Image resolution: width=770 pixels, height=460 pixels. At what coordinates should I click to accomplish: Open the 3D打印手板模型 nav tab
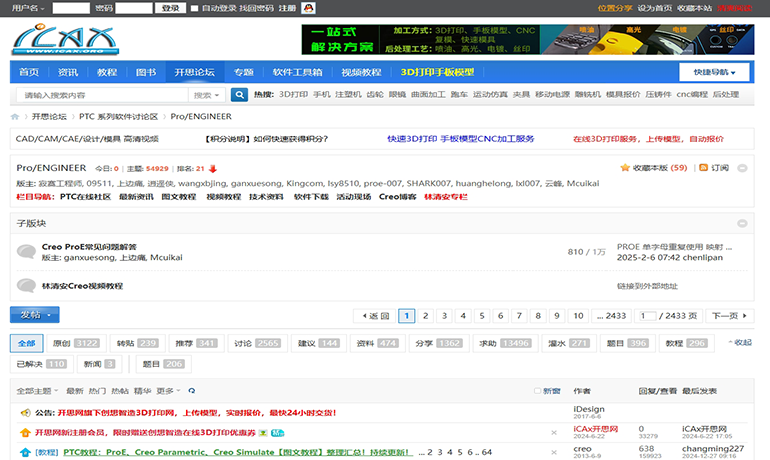(437, 72)
